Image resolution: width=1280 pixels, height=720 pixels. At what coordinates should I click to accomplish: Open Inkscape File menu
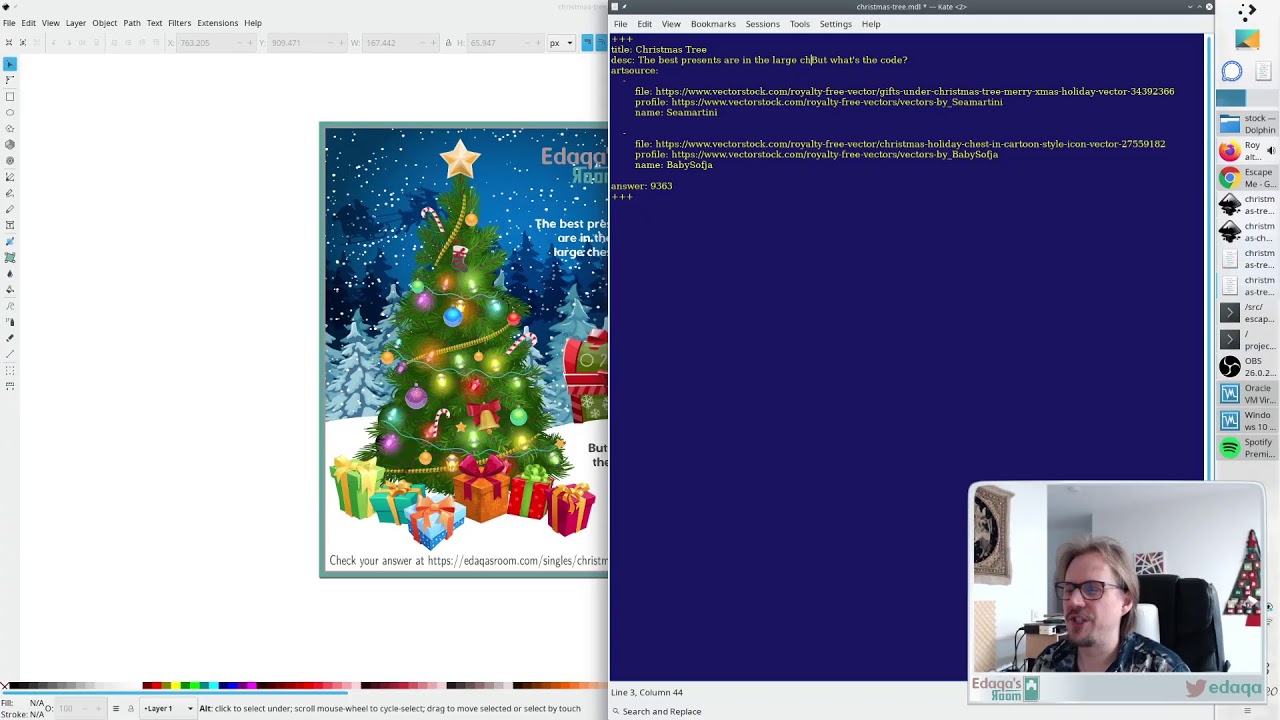click(8, 23)
